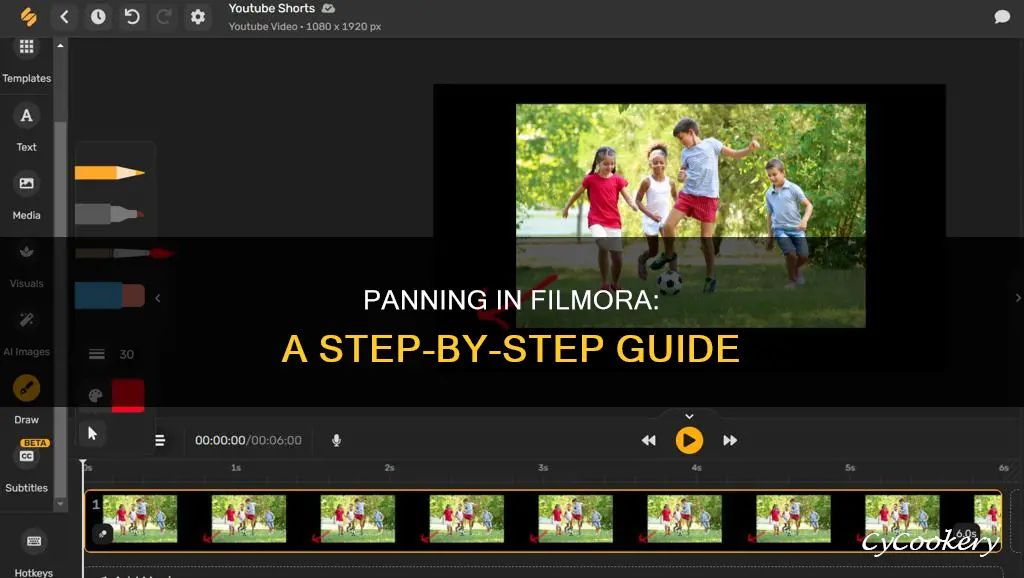Viewport: 1024px width, 578px height.
Task: Open the Templates panel
Action: click(x=26, y=62)
